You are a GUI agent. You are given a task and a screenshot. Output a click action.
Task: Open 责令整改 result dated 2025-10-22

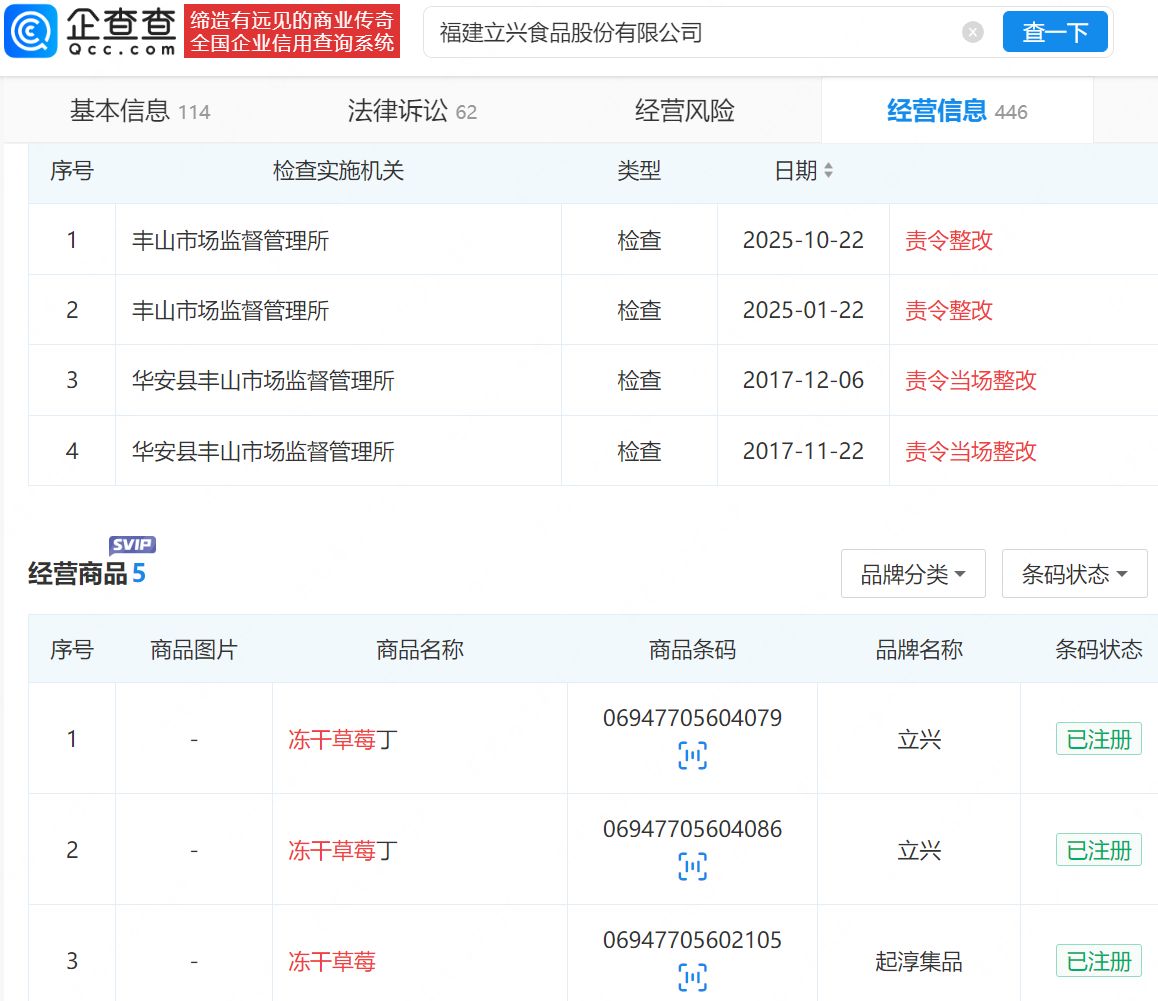tap(948, 241)
